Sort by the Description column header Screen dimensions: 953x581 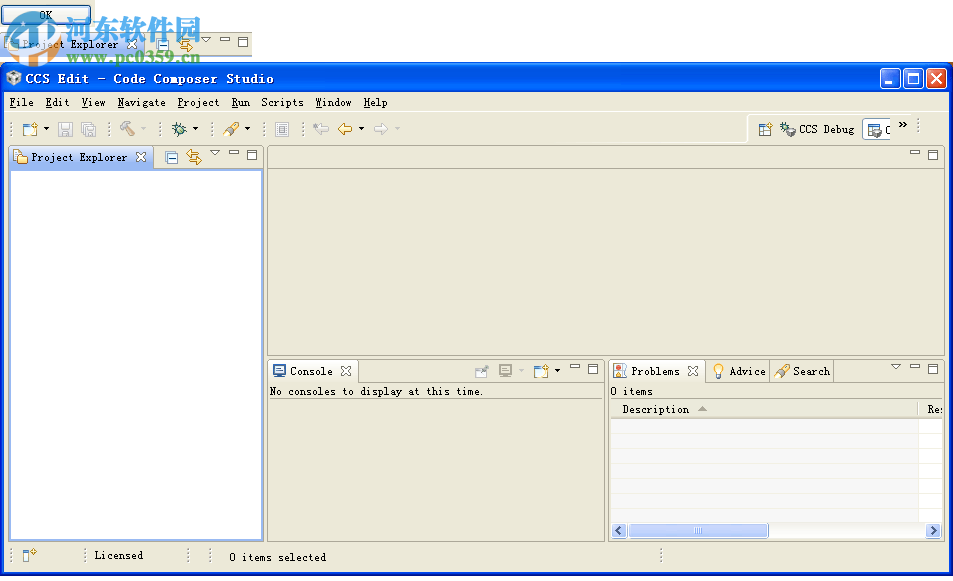point(656,409)
